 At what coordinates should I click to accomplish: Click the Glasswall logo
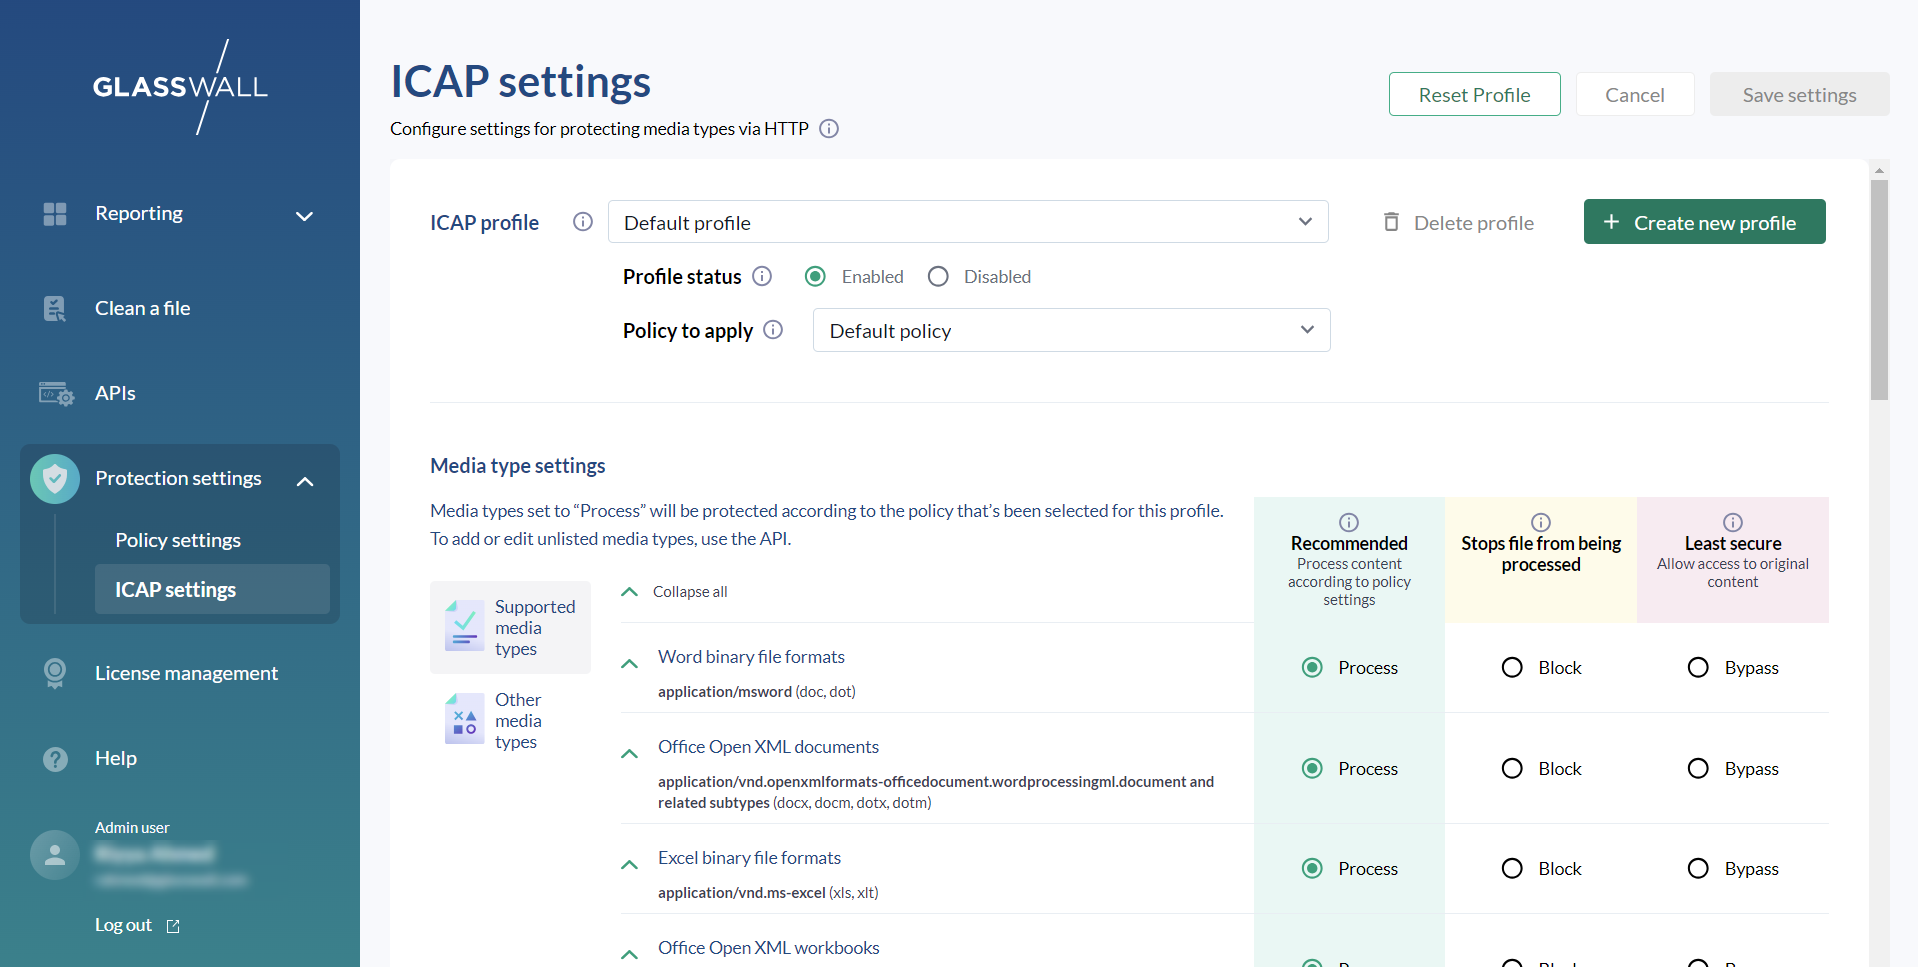click(x=180, y=87)
